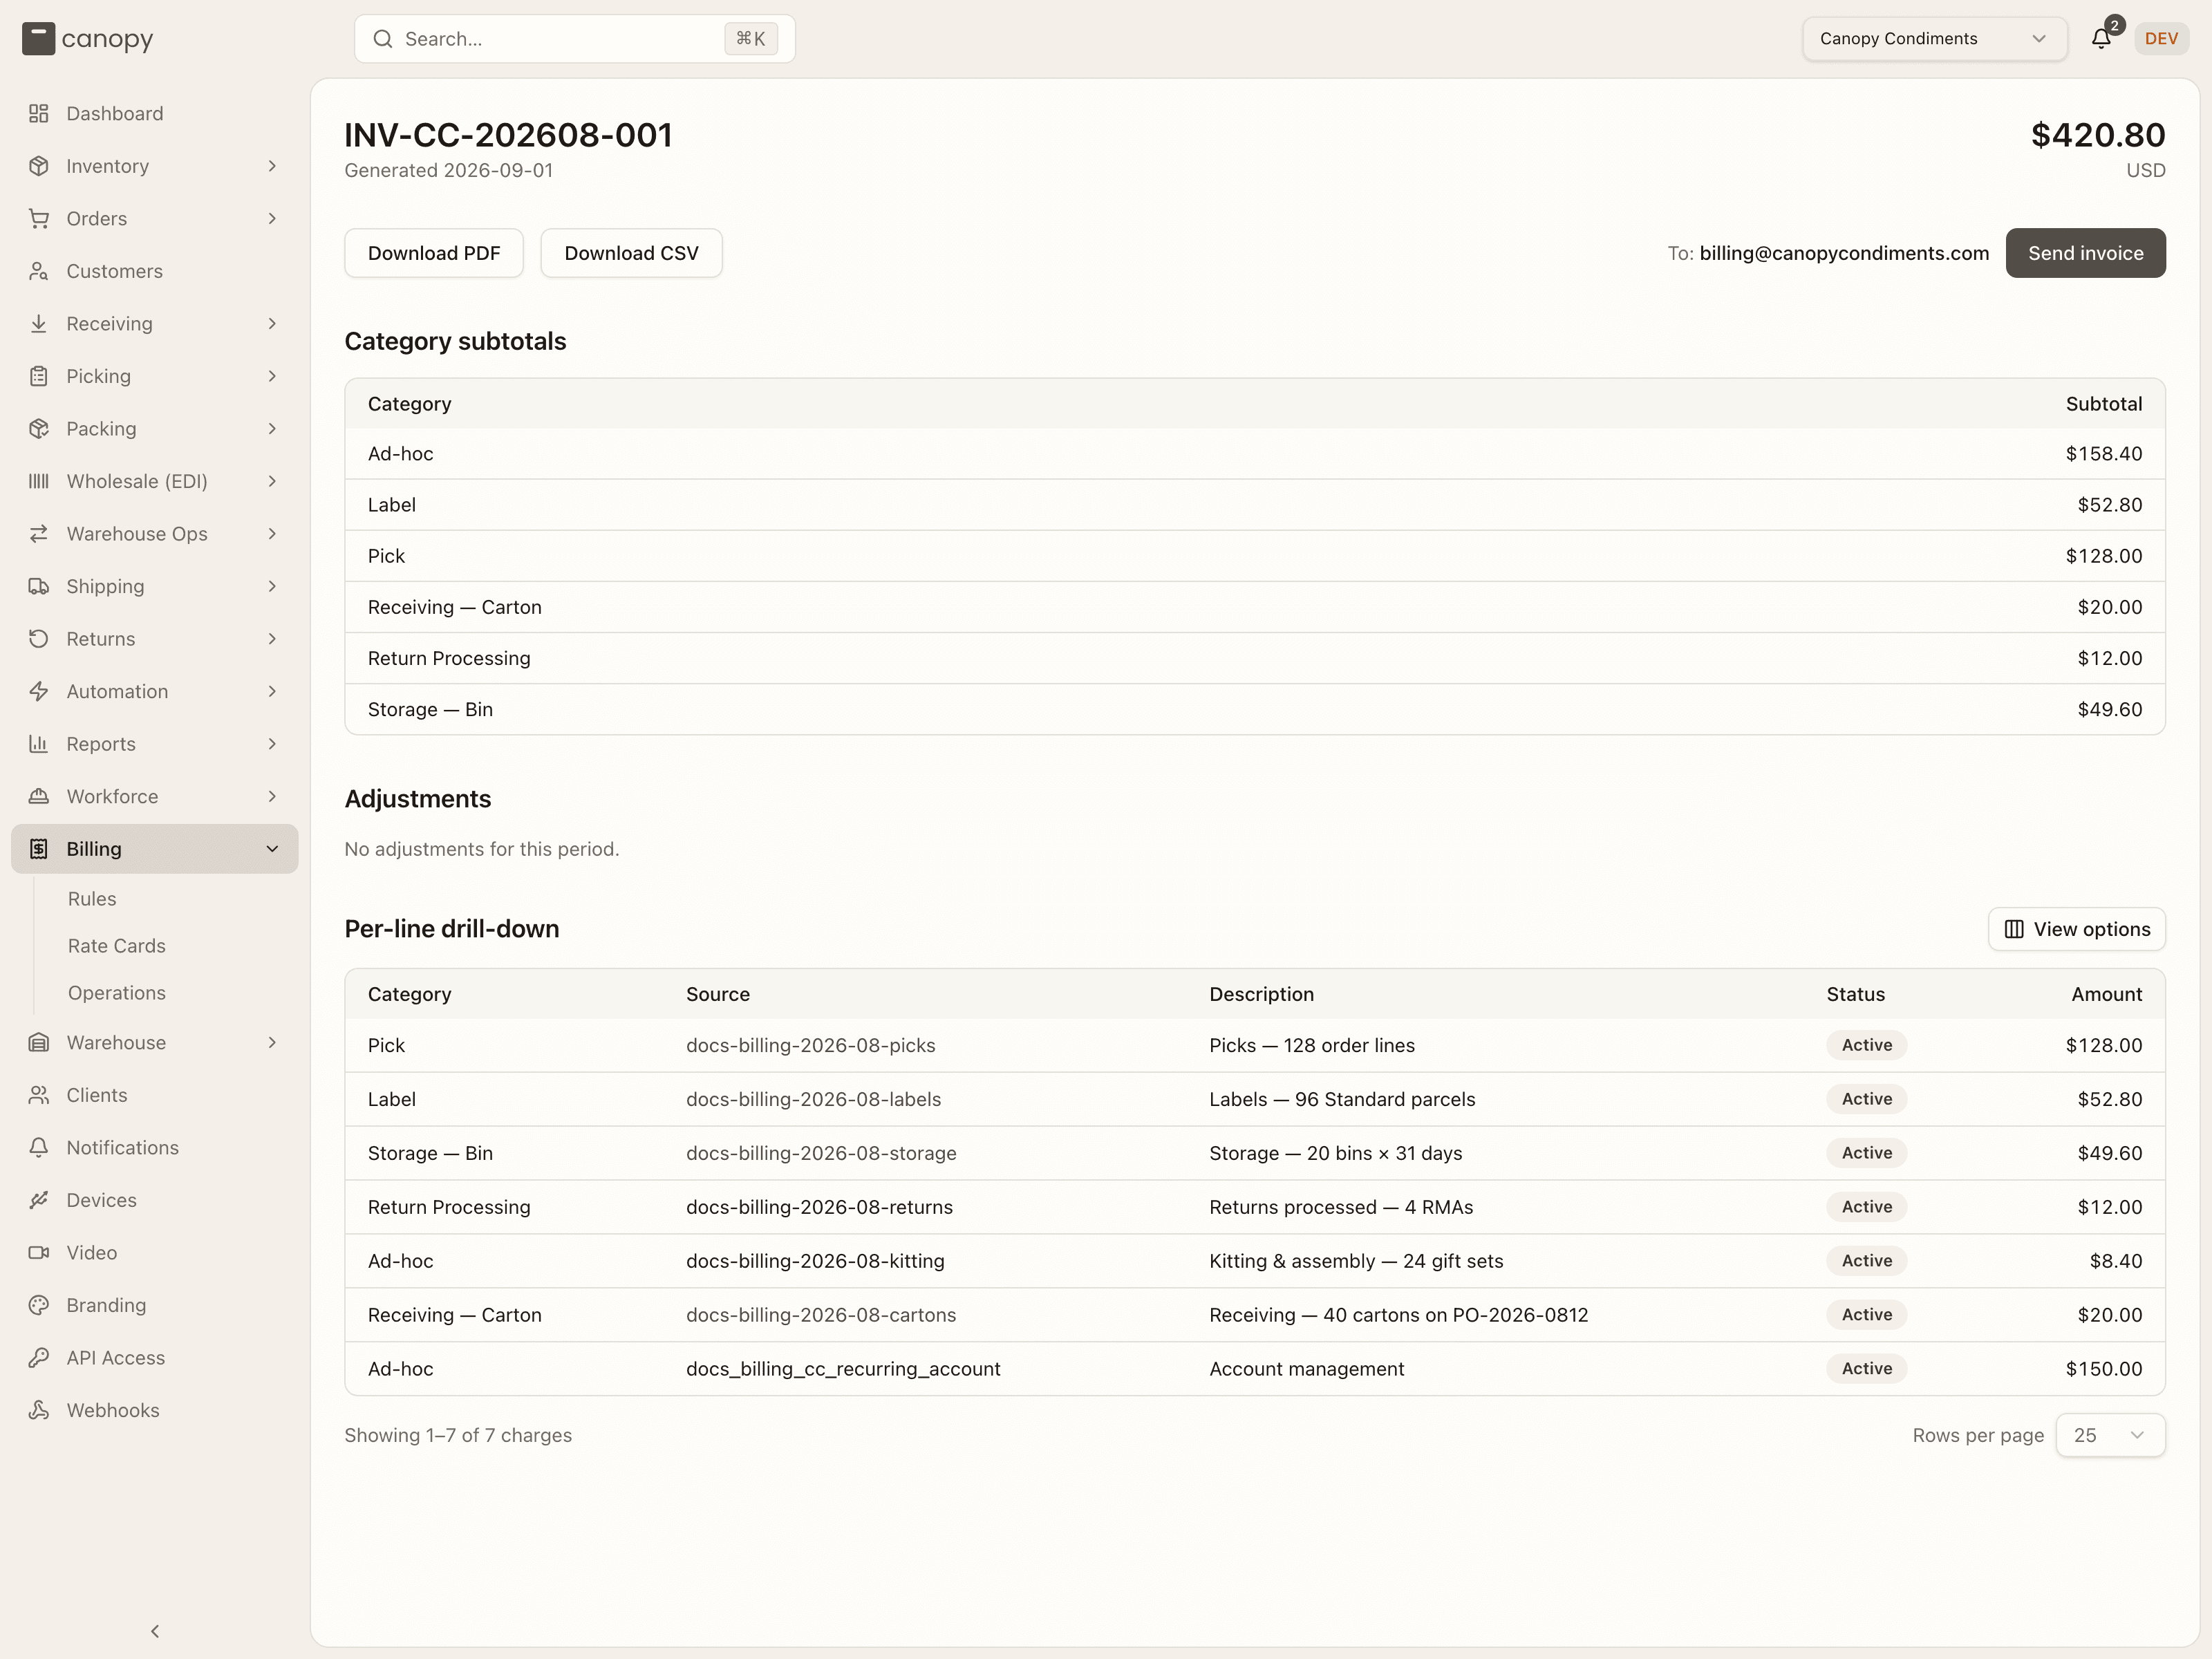The width and height of the screenshot is (2212, 1659).
Task: Expand the Receiving submenu chevron
Action: pos(272,324)
